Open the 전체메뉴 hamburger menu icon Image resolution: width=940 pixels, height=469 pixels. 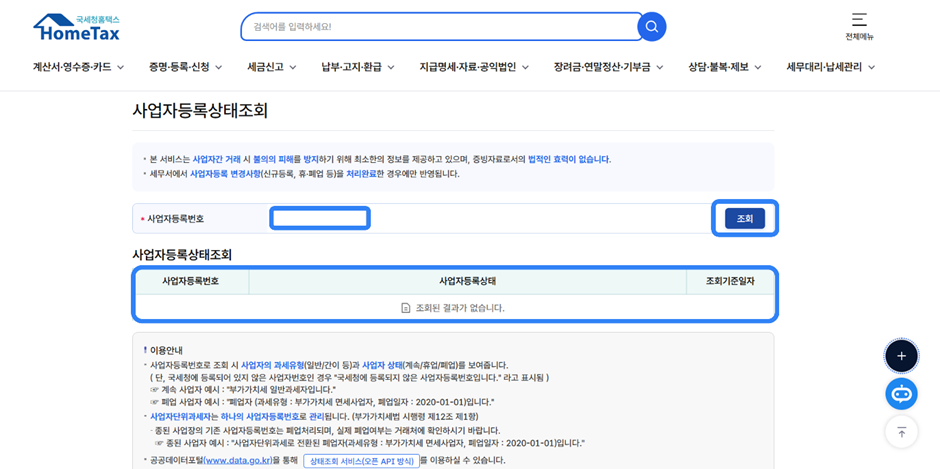859,21
